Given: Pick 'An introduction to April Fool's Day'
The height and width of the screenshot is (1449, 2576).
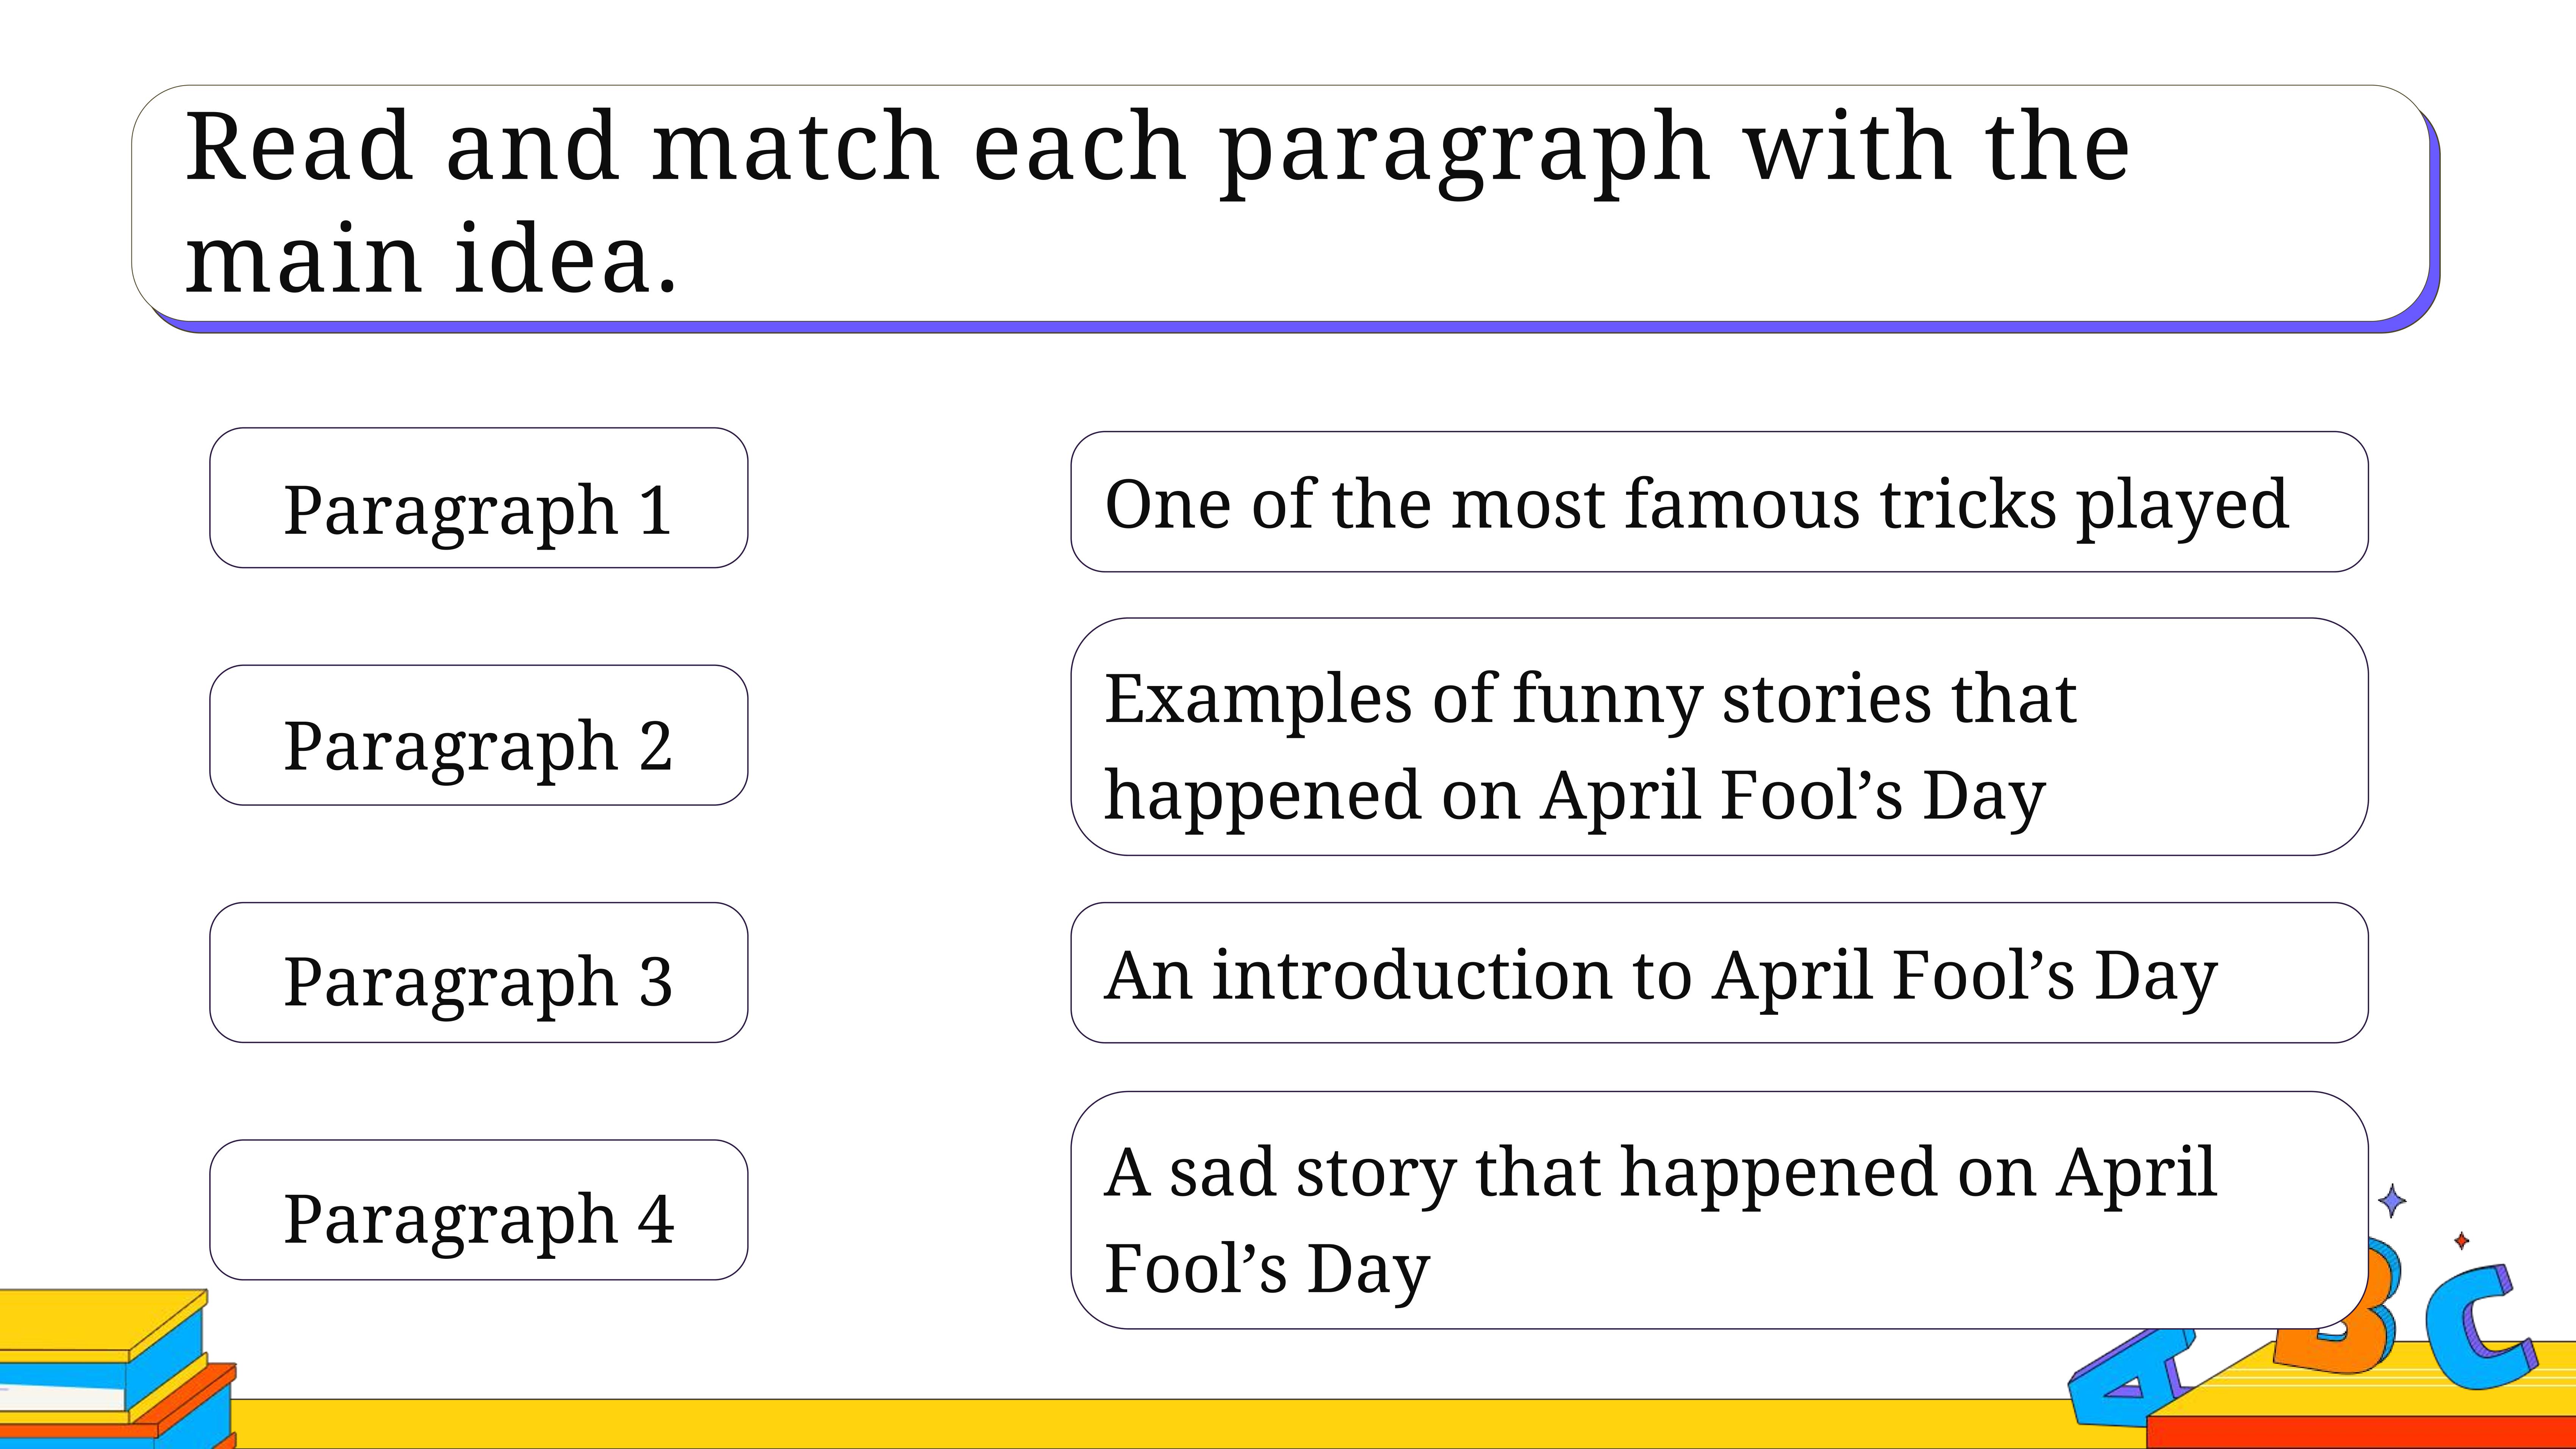Looking at the screenshot, I should [1719, 973].
